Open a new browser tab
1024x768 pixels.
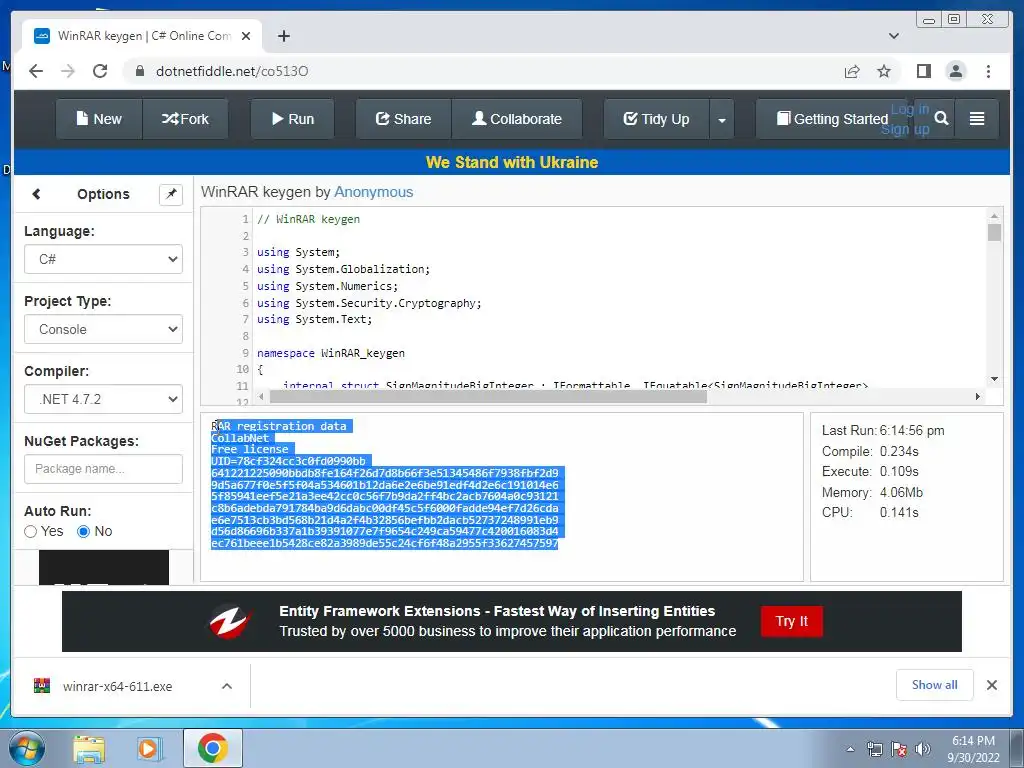coord(283,36)
